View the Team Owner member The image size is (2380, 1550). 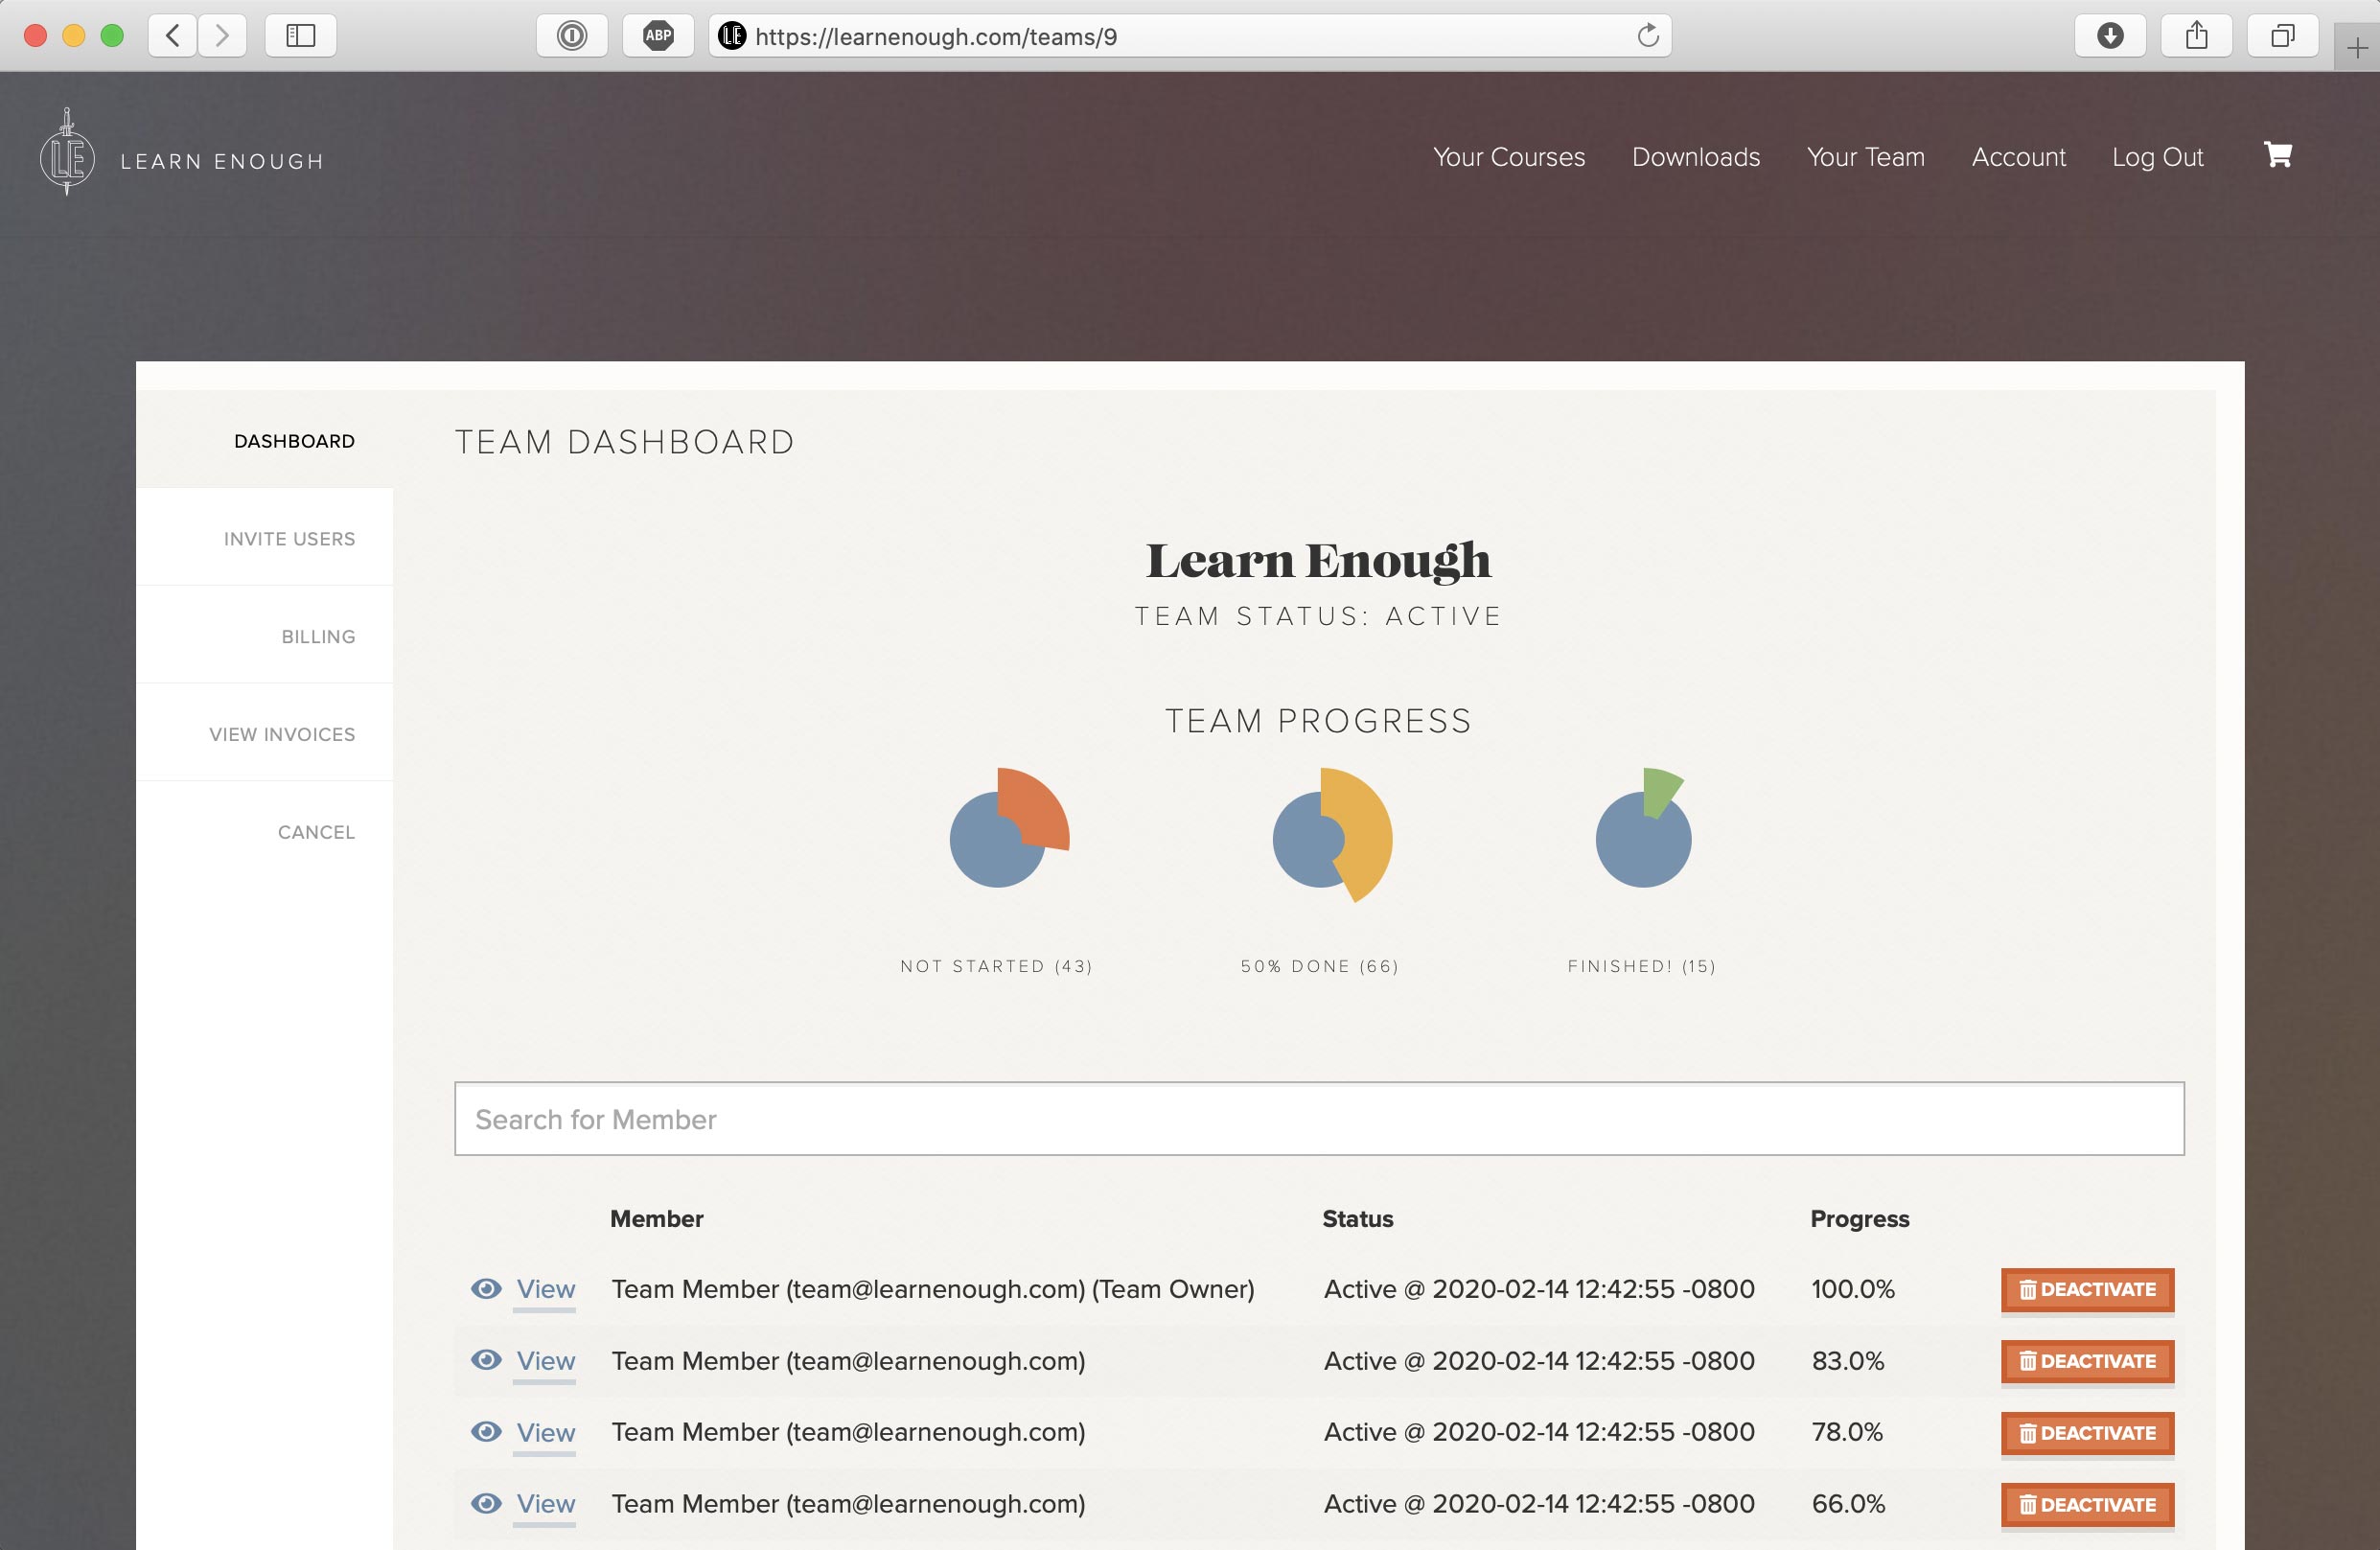pos(545,1289)
